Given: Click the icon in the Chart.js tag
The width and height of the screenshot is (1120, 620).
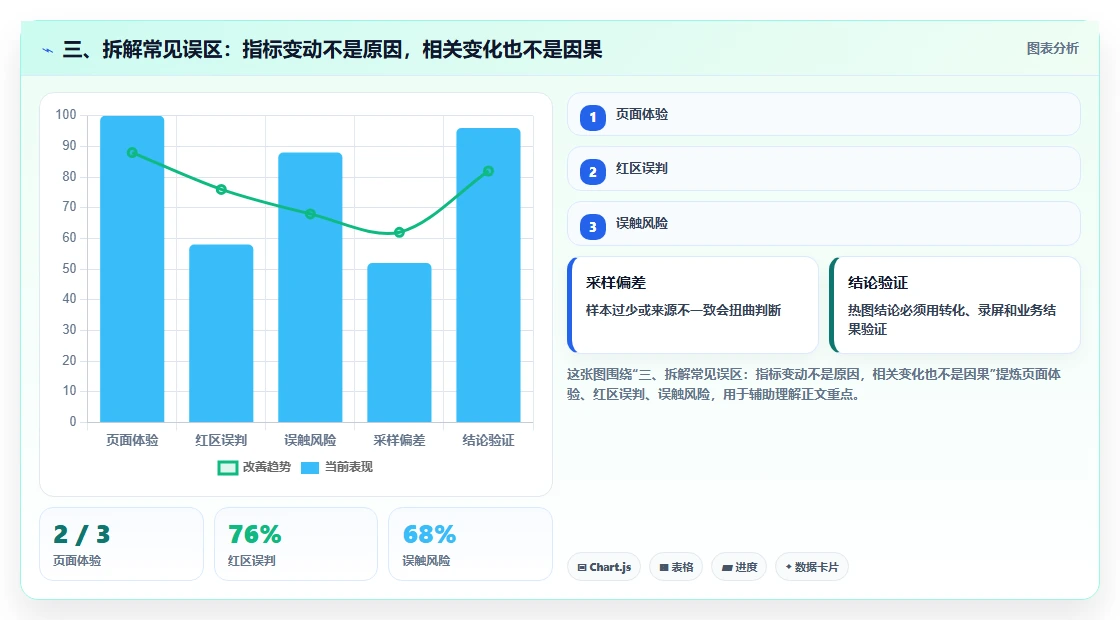Looking at the screenshot, I should pos(582,567).
